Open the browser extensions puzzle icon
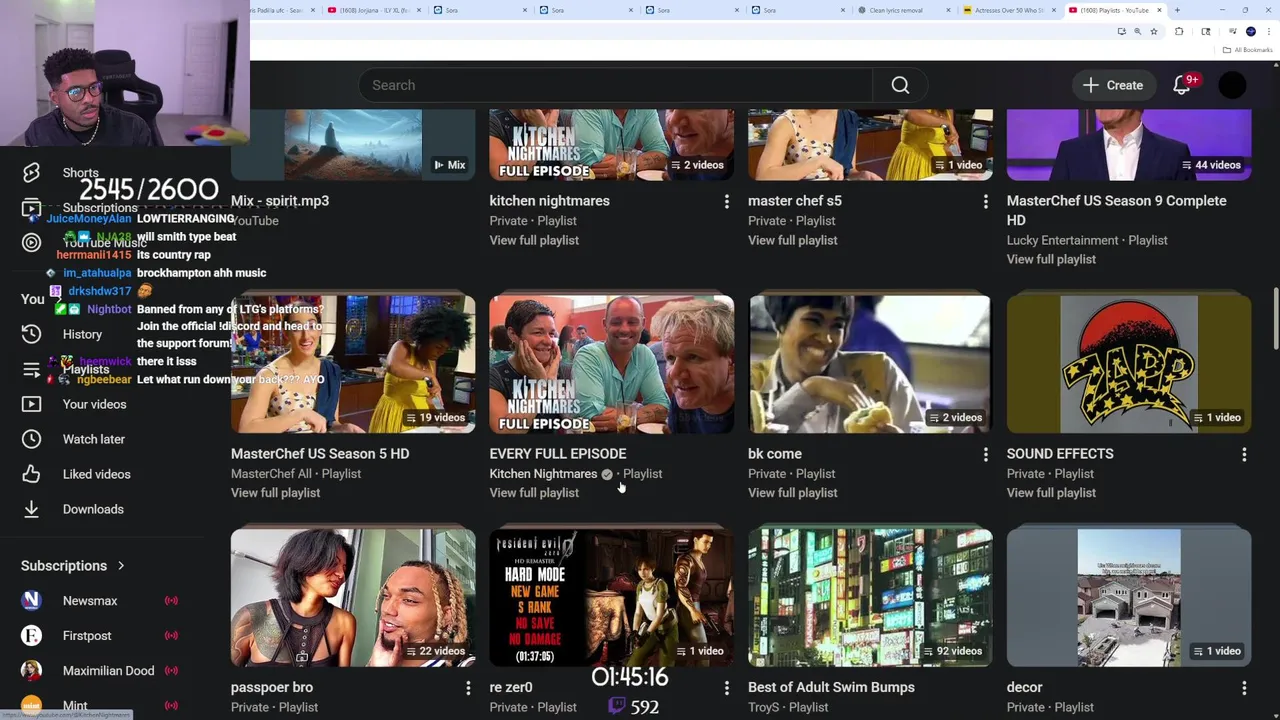This screenshot has width=1280, height=720. [x=1179, y=32]
